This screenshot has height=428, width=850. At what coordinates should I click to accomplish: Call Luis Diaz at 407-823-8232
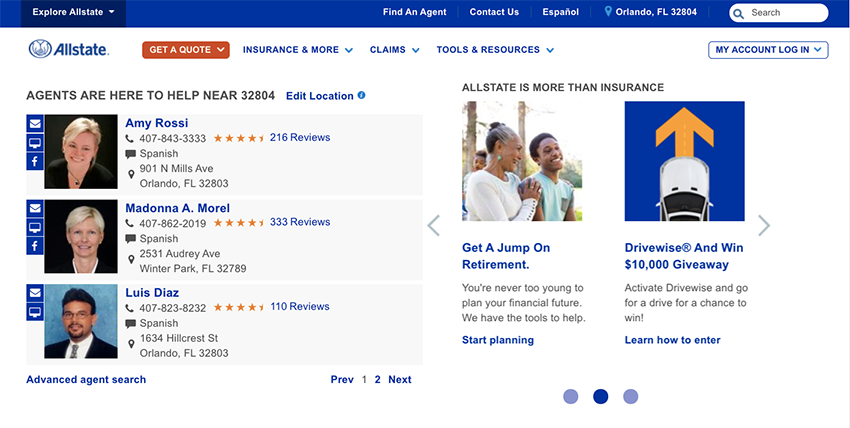coord(172,308)
